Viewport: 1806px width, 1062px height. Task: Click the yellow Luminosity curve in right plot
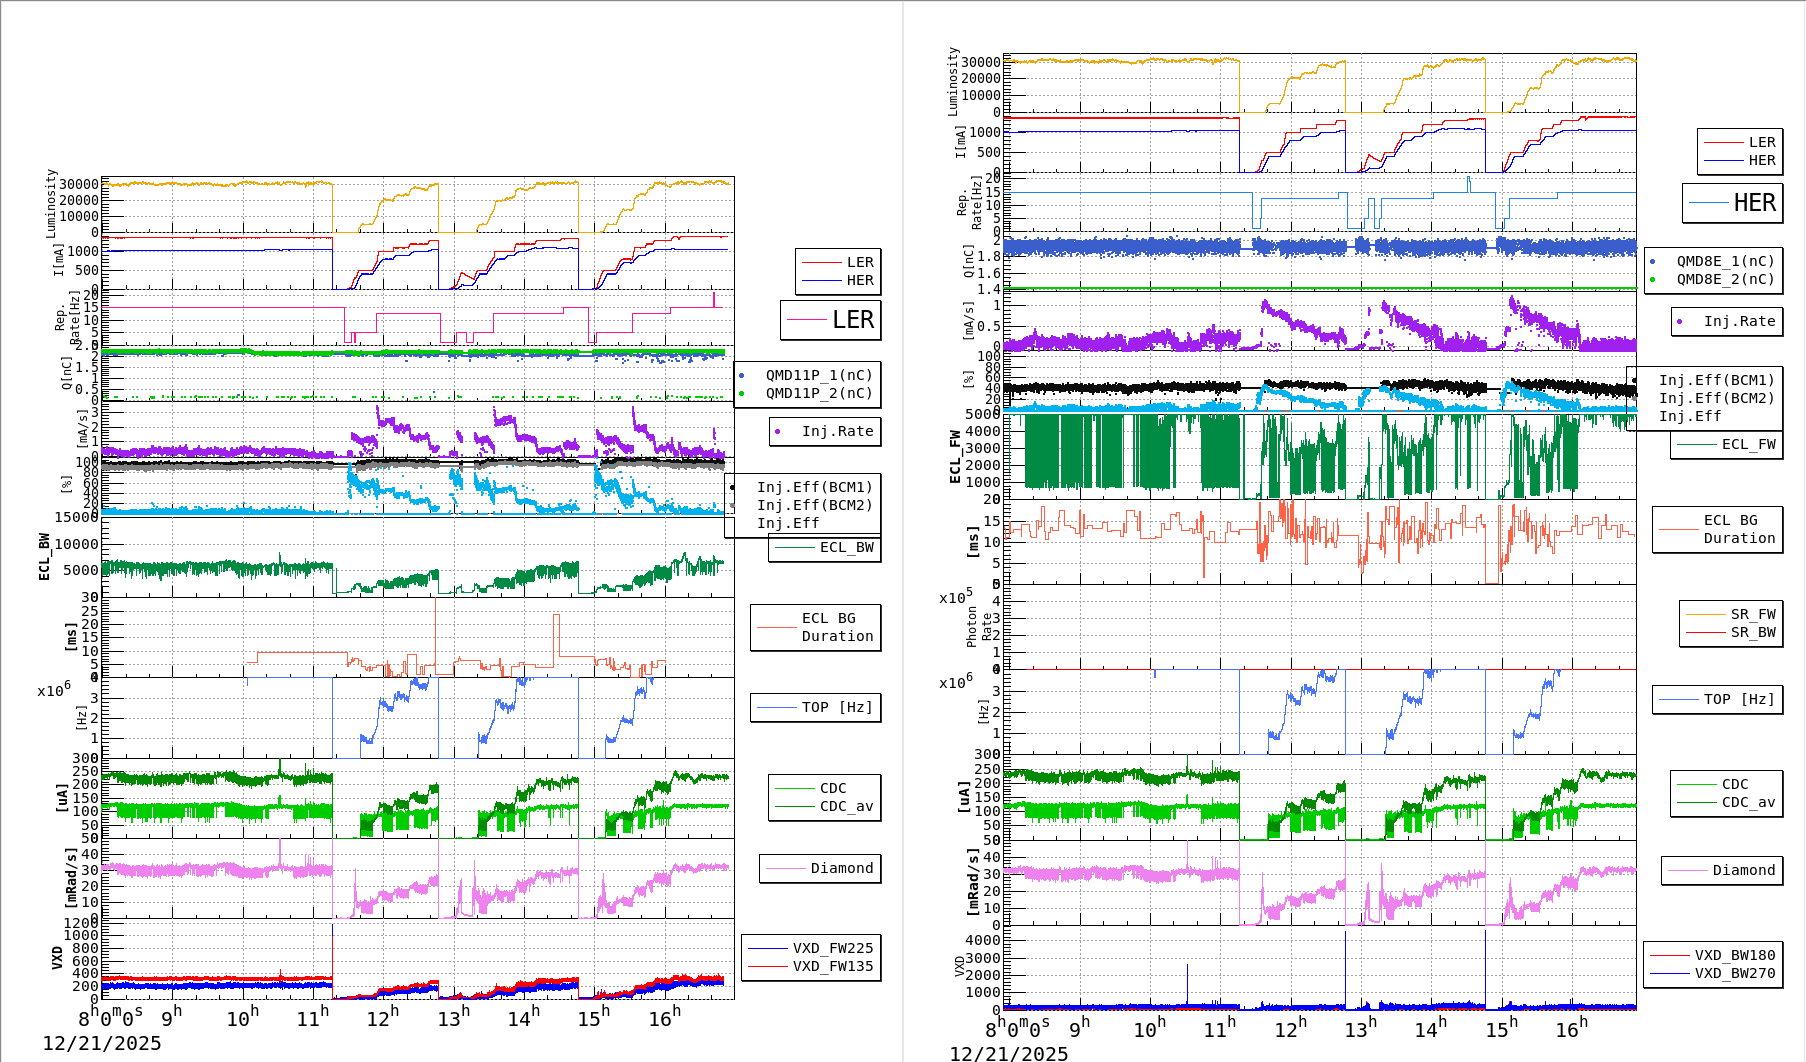[x=1120, y=61]
